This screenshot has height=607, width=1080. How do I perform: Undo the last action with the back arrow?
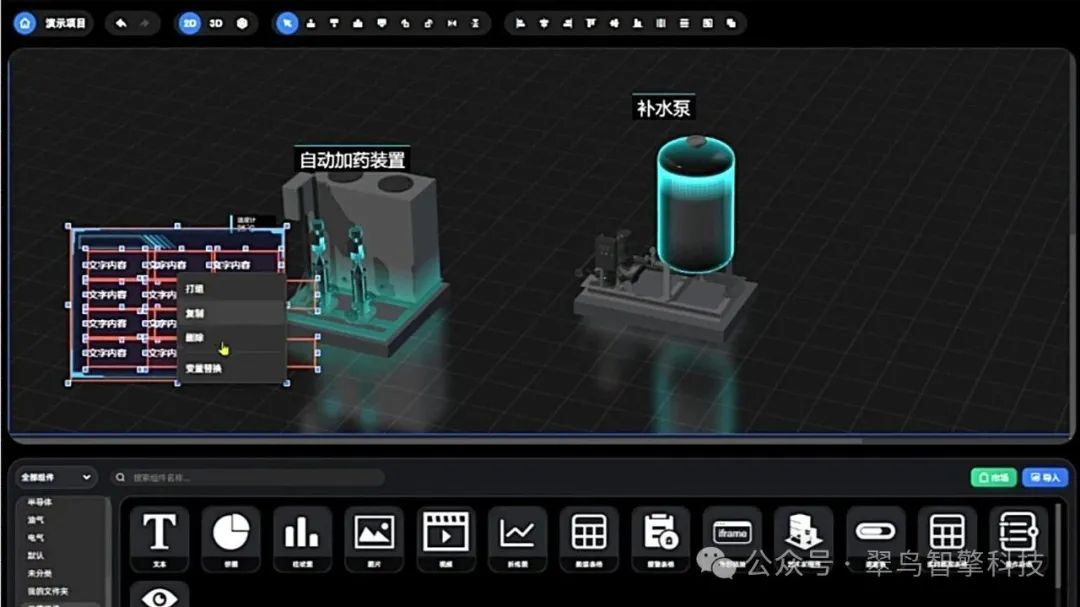(x=121, y=23)
